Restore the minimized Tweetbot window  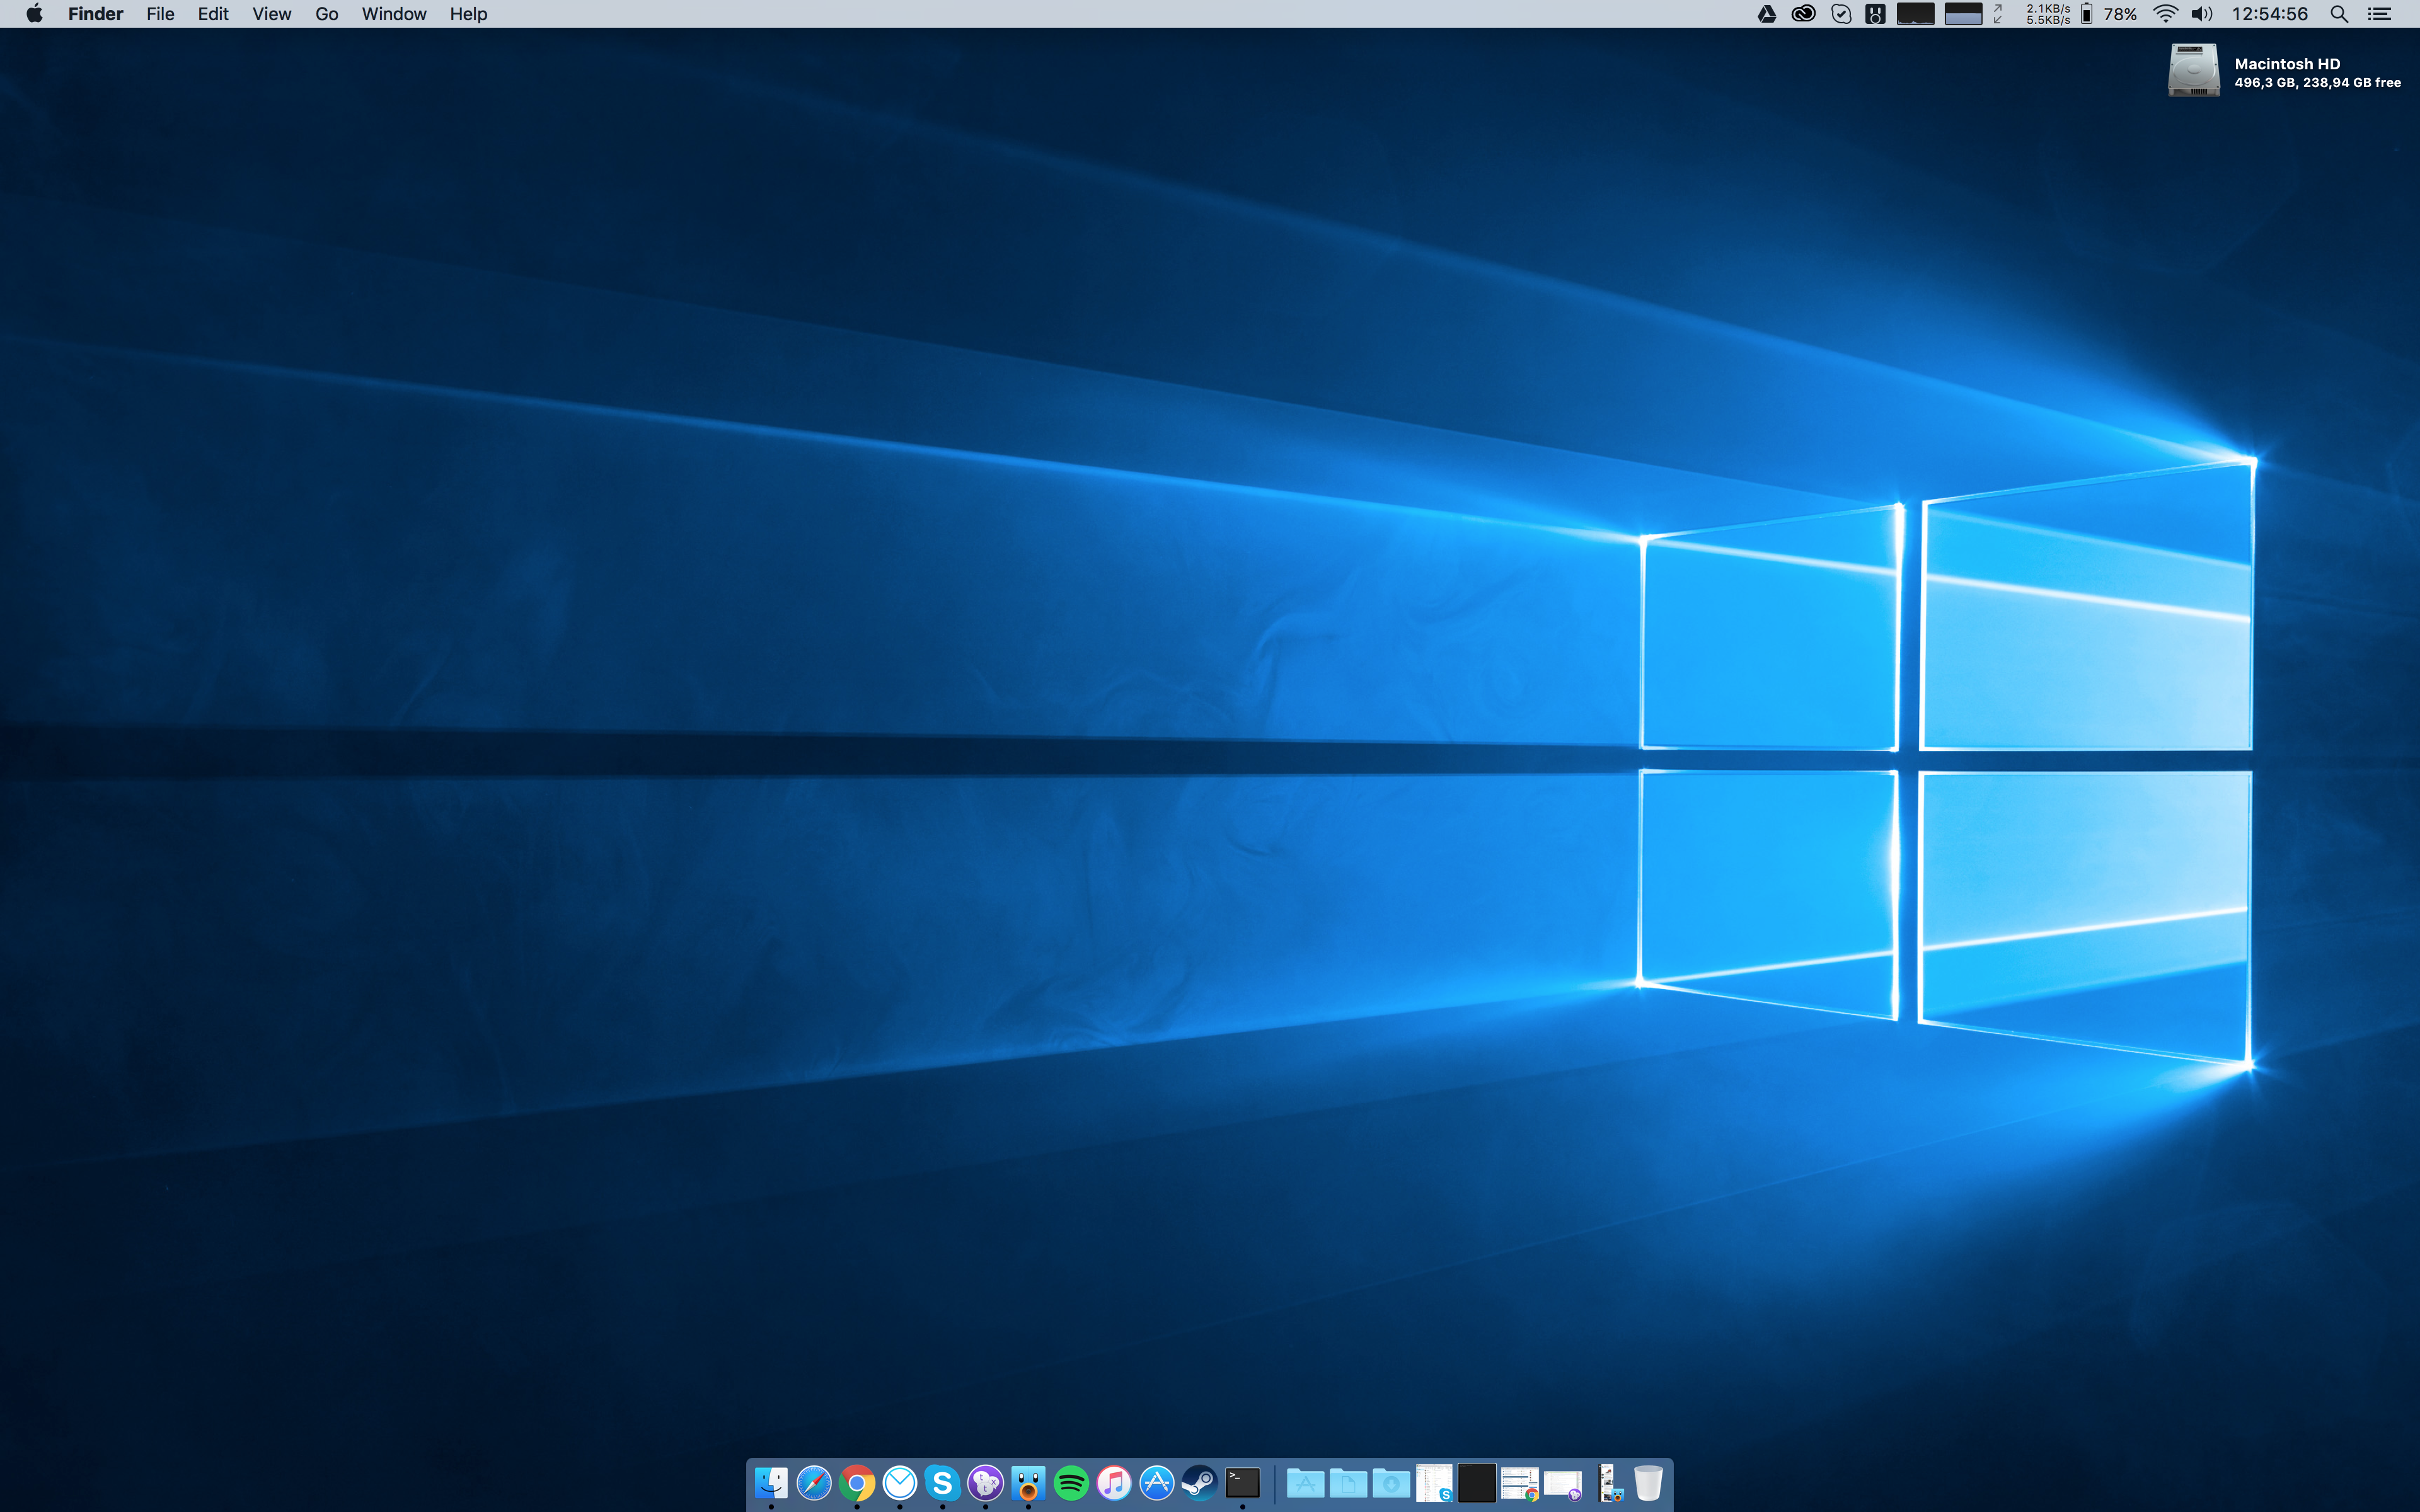(1609, 1482)
